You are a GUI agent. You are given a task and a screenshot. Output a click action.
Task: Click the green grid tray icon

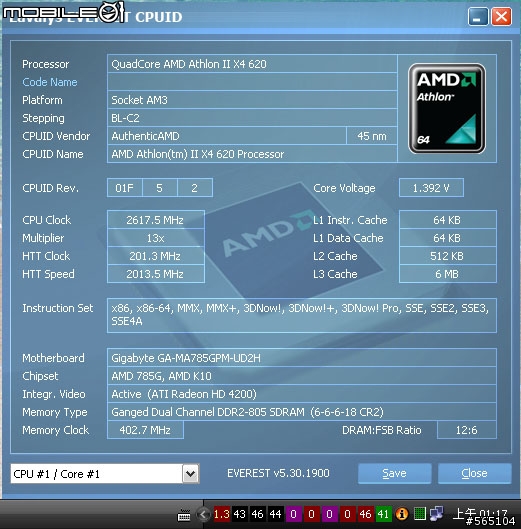[419, 514]
